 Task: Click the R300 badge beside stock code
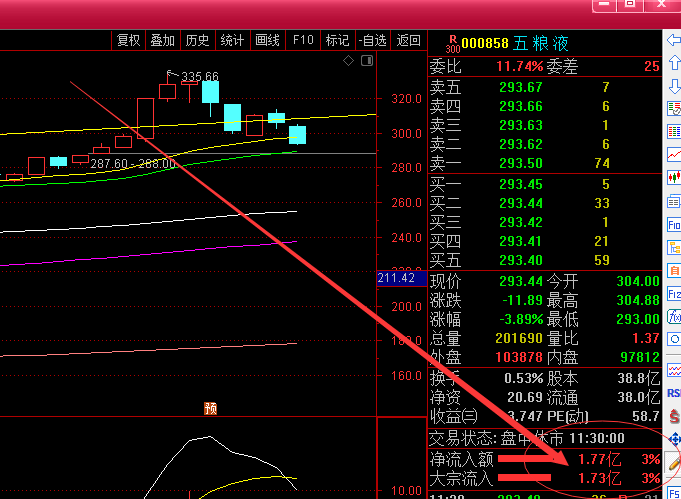pos(453,44)
